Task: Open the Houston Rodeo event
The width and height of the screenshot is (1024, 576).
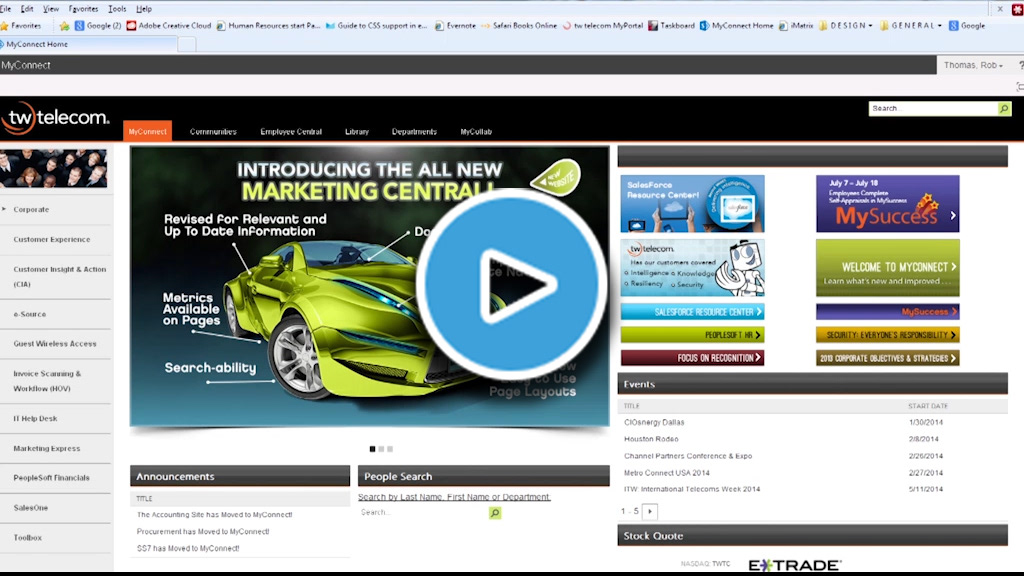Action: tap(651, 439)
